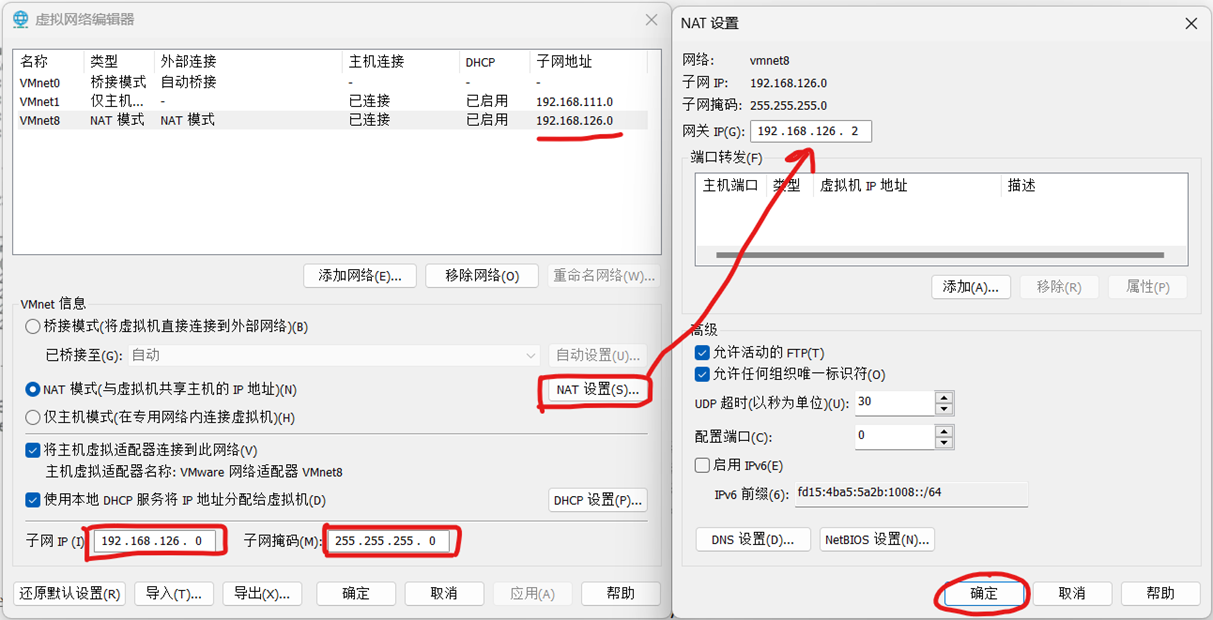The height and width of the screenshot is (620, 1213).
Task: Decrease UDP 超时 value with down arrow
Action: pyautogui.click(x=943, y=409)
